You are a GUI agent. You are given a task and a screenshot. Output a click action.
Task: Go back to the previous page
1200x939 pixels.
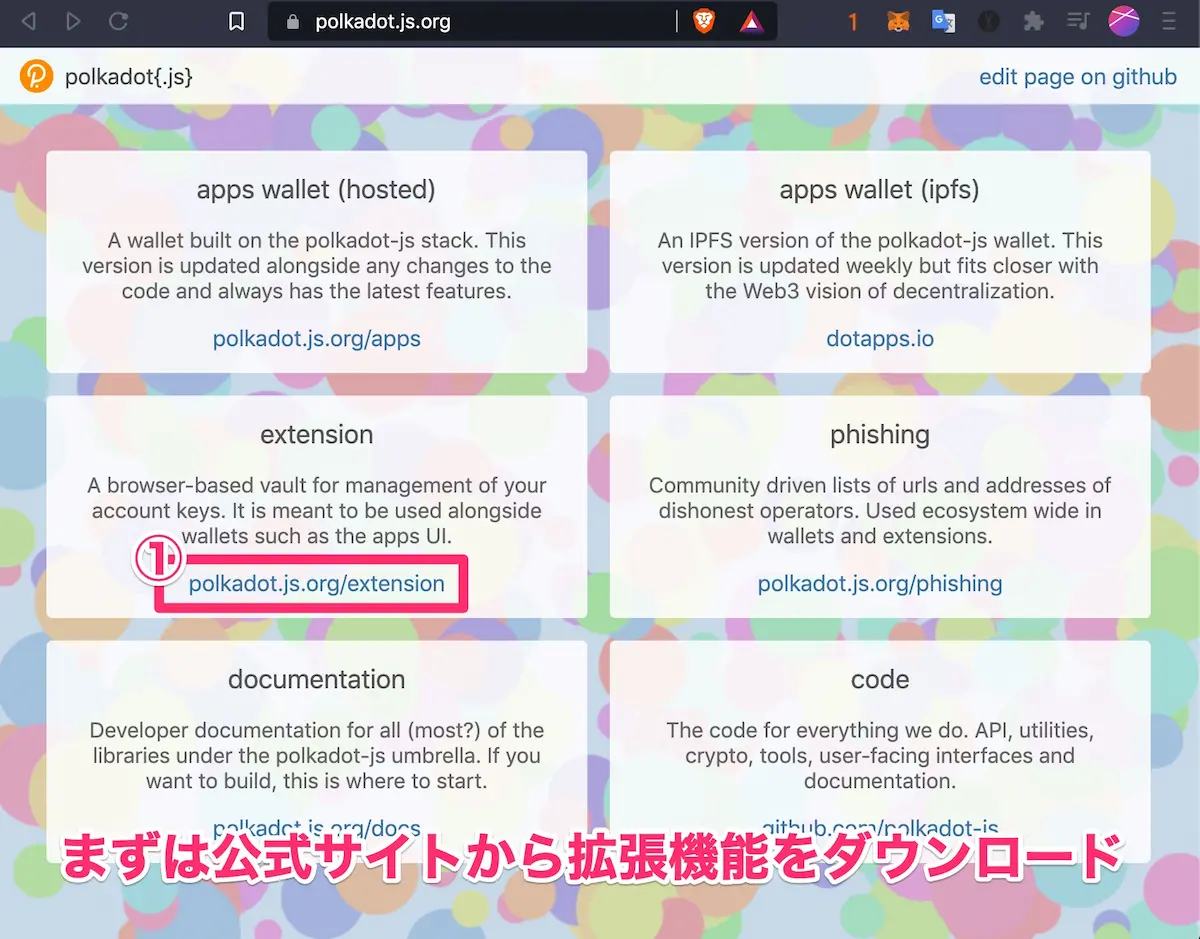(x=29, y=21)
